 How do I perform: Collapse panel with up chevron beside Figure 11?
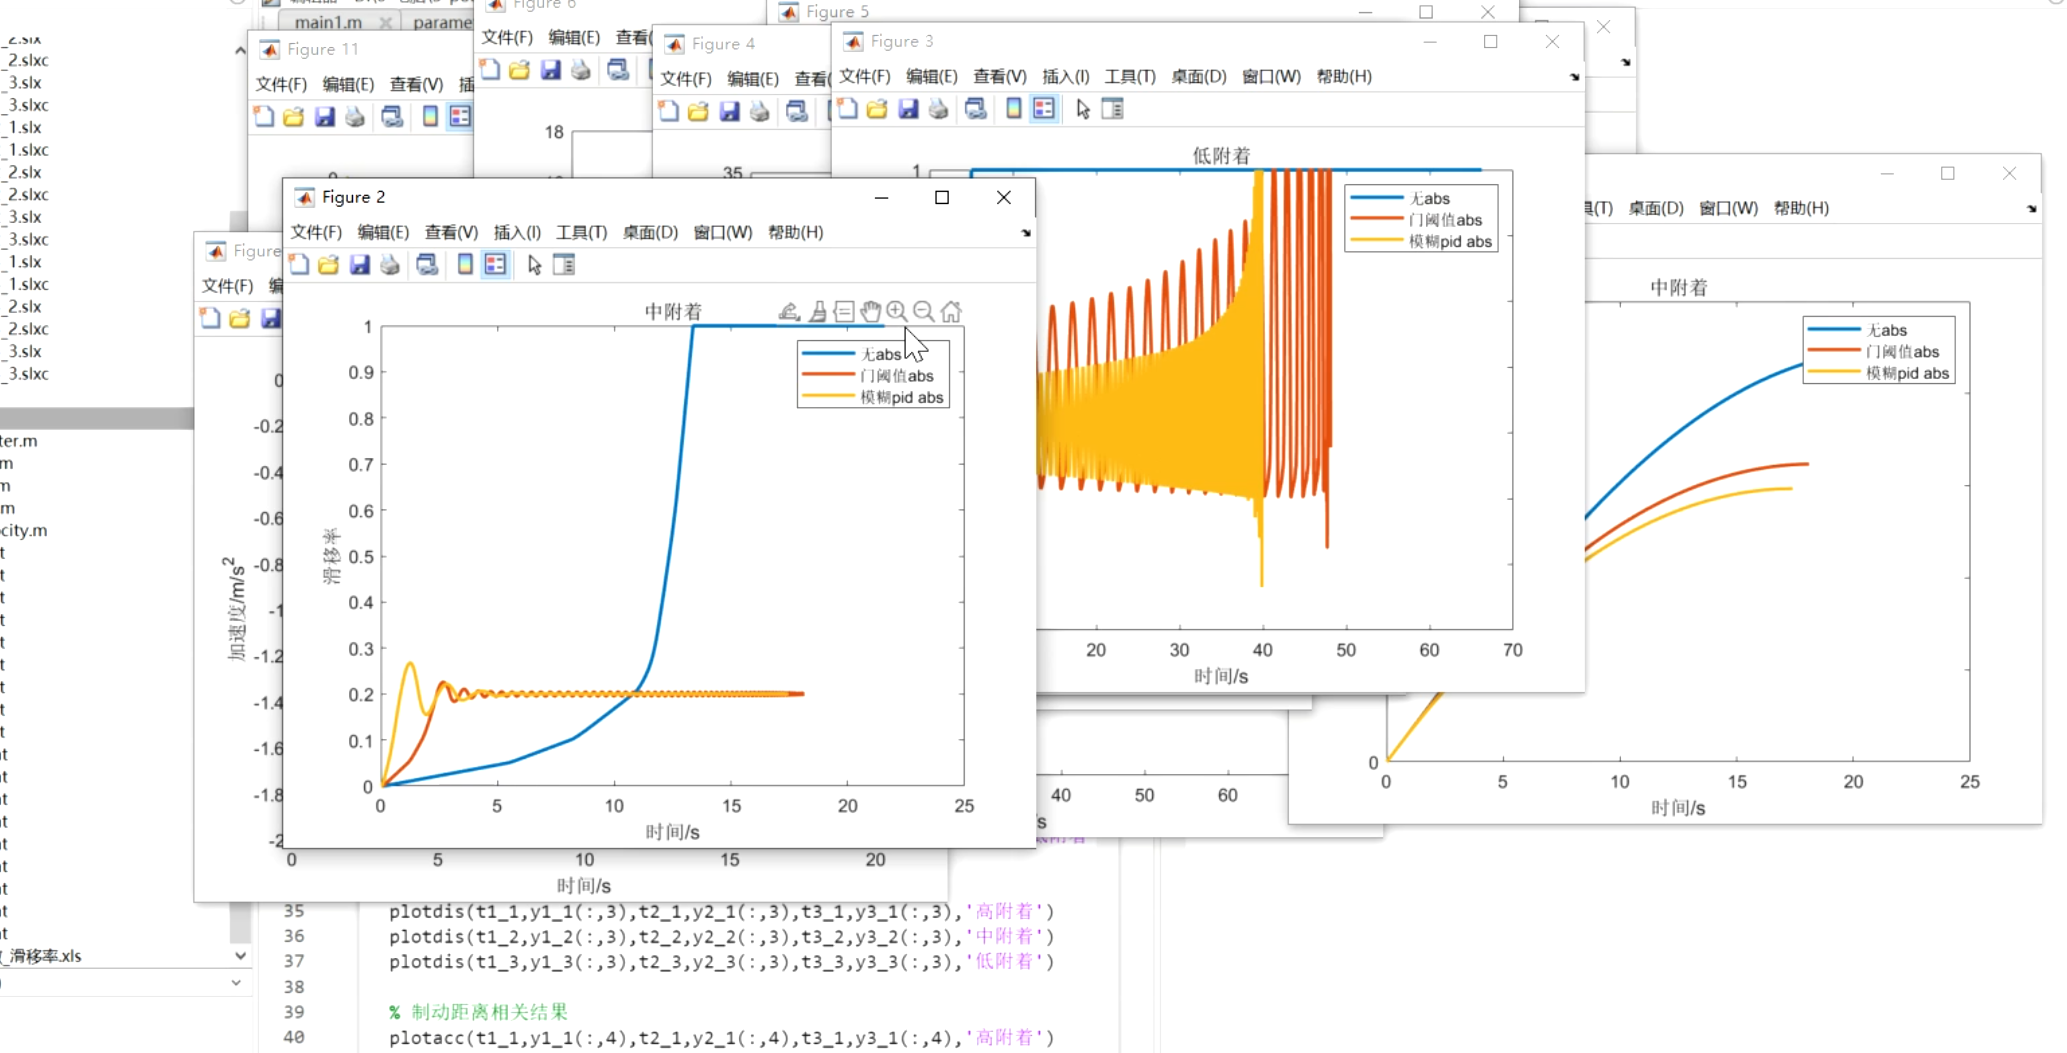coord(240,50)
